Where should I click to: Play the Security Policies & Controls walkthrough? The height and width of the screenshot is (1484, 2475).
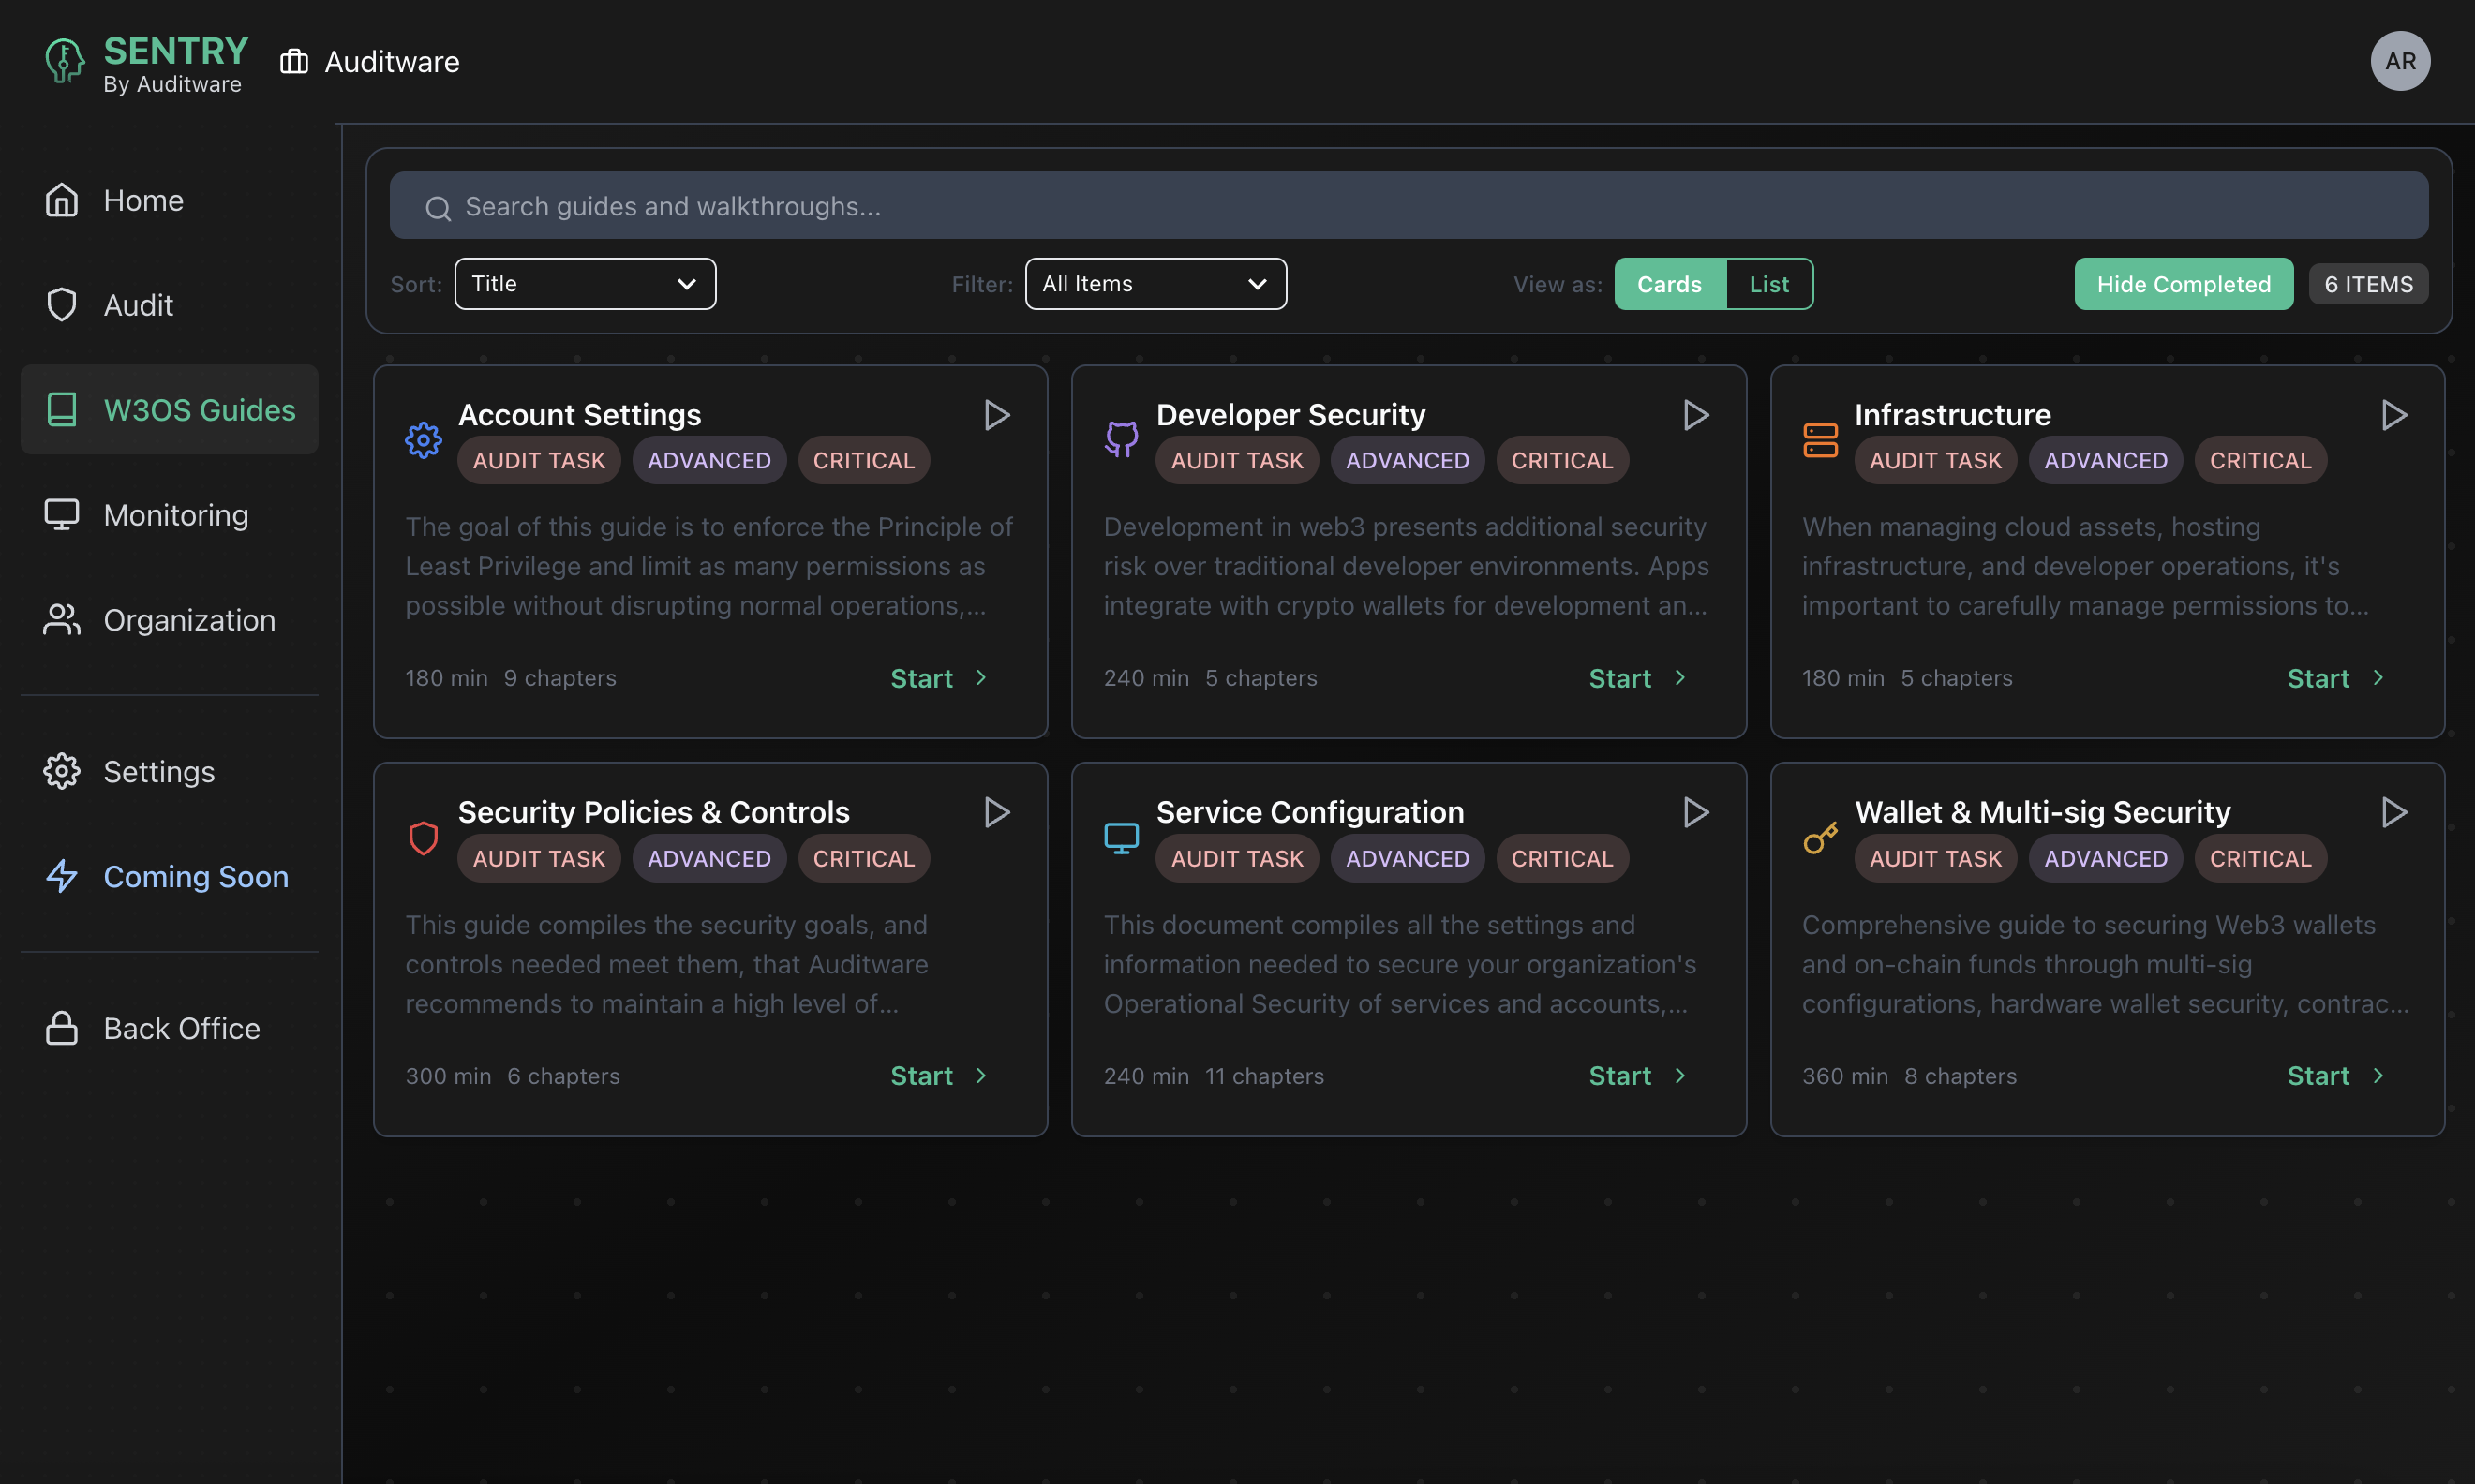click(996, 812)
